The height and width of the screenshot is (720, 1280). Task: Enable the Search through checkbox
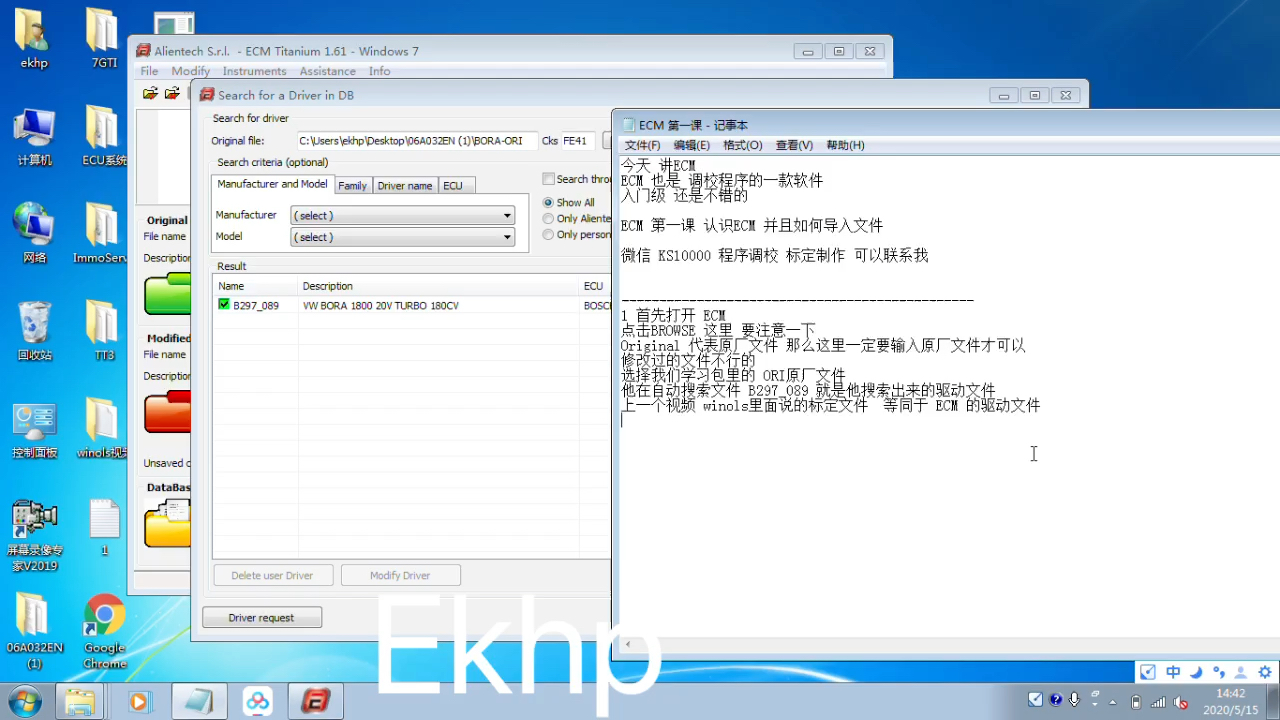548,178
